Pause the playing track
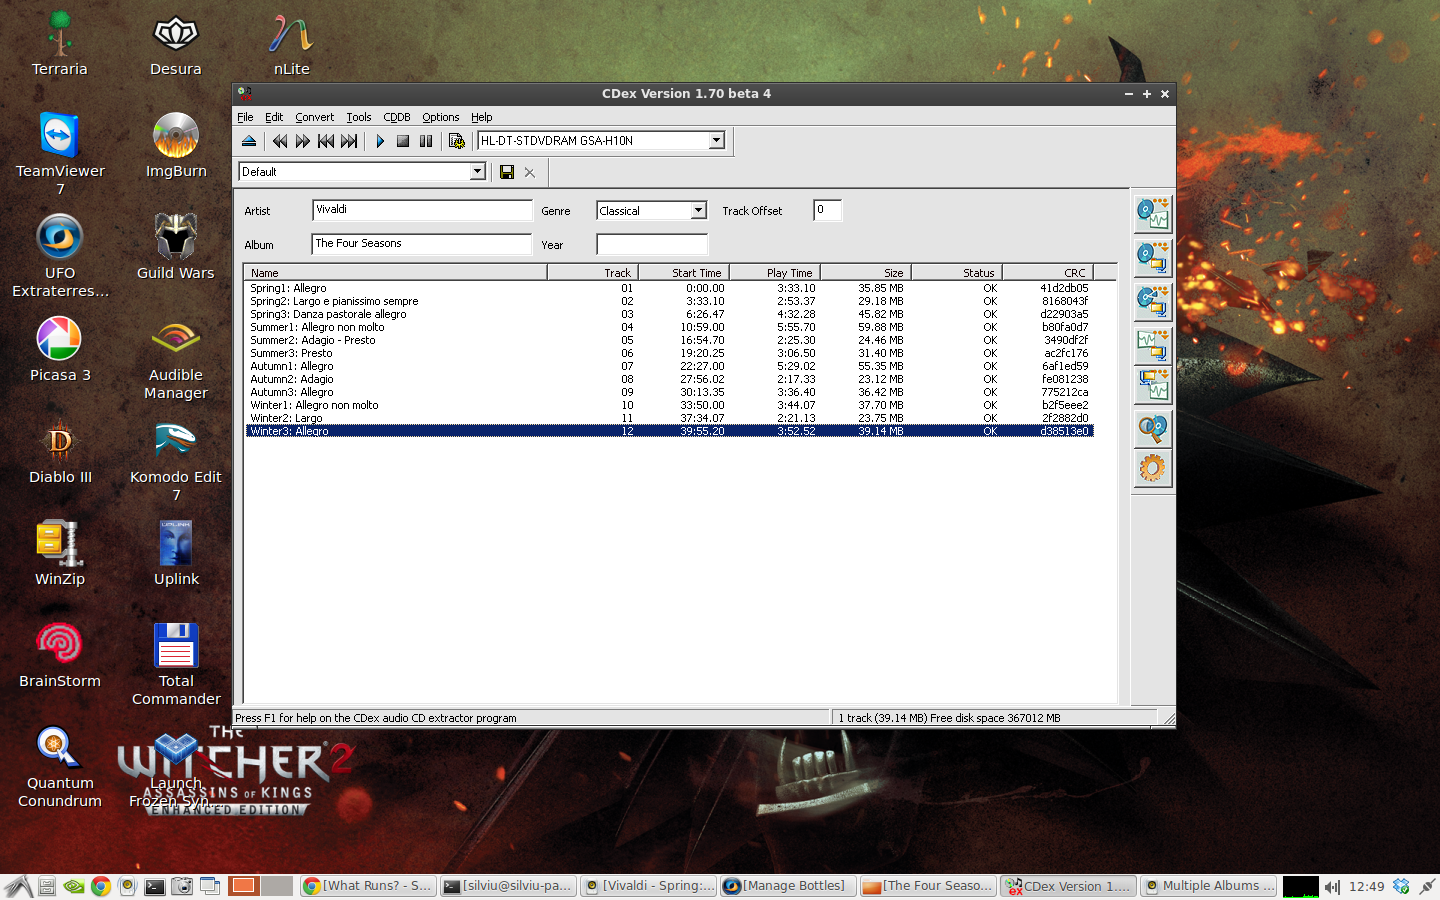Viewport: 1440px width, 900px height. 426,141
